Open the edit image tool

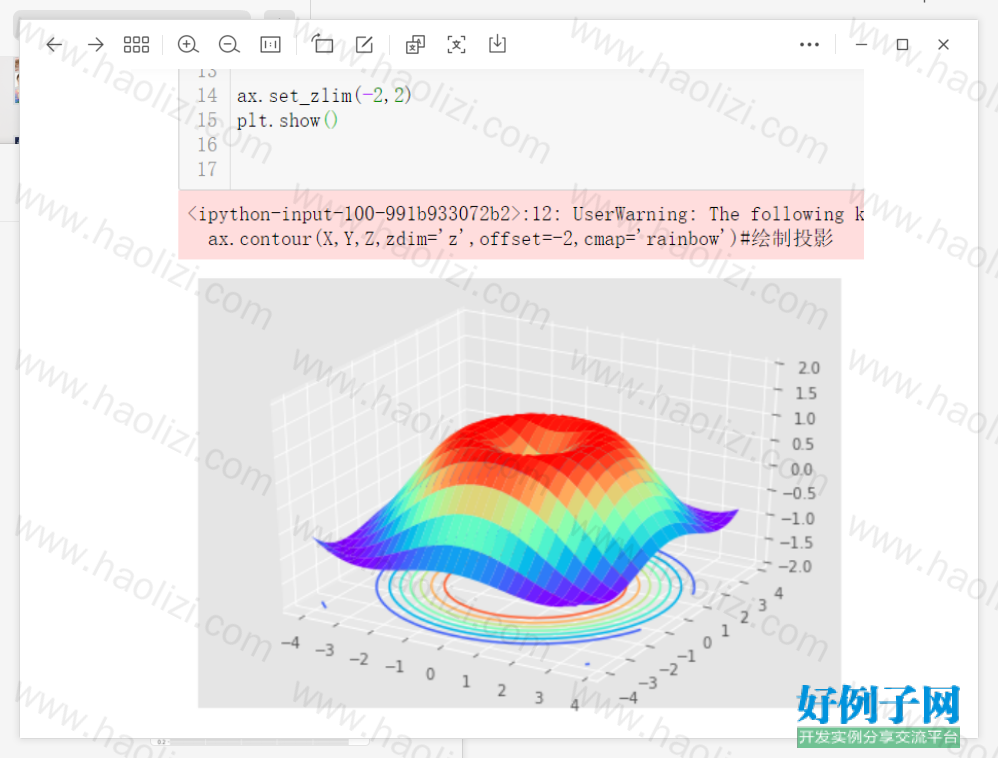(x=364, y=45)
